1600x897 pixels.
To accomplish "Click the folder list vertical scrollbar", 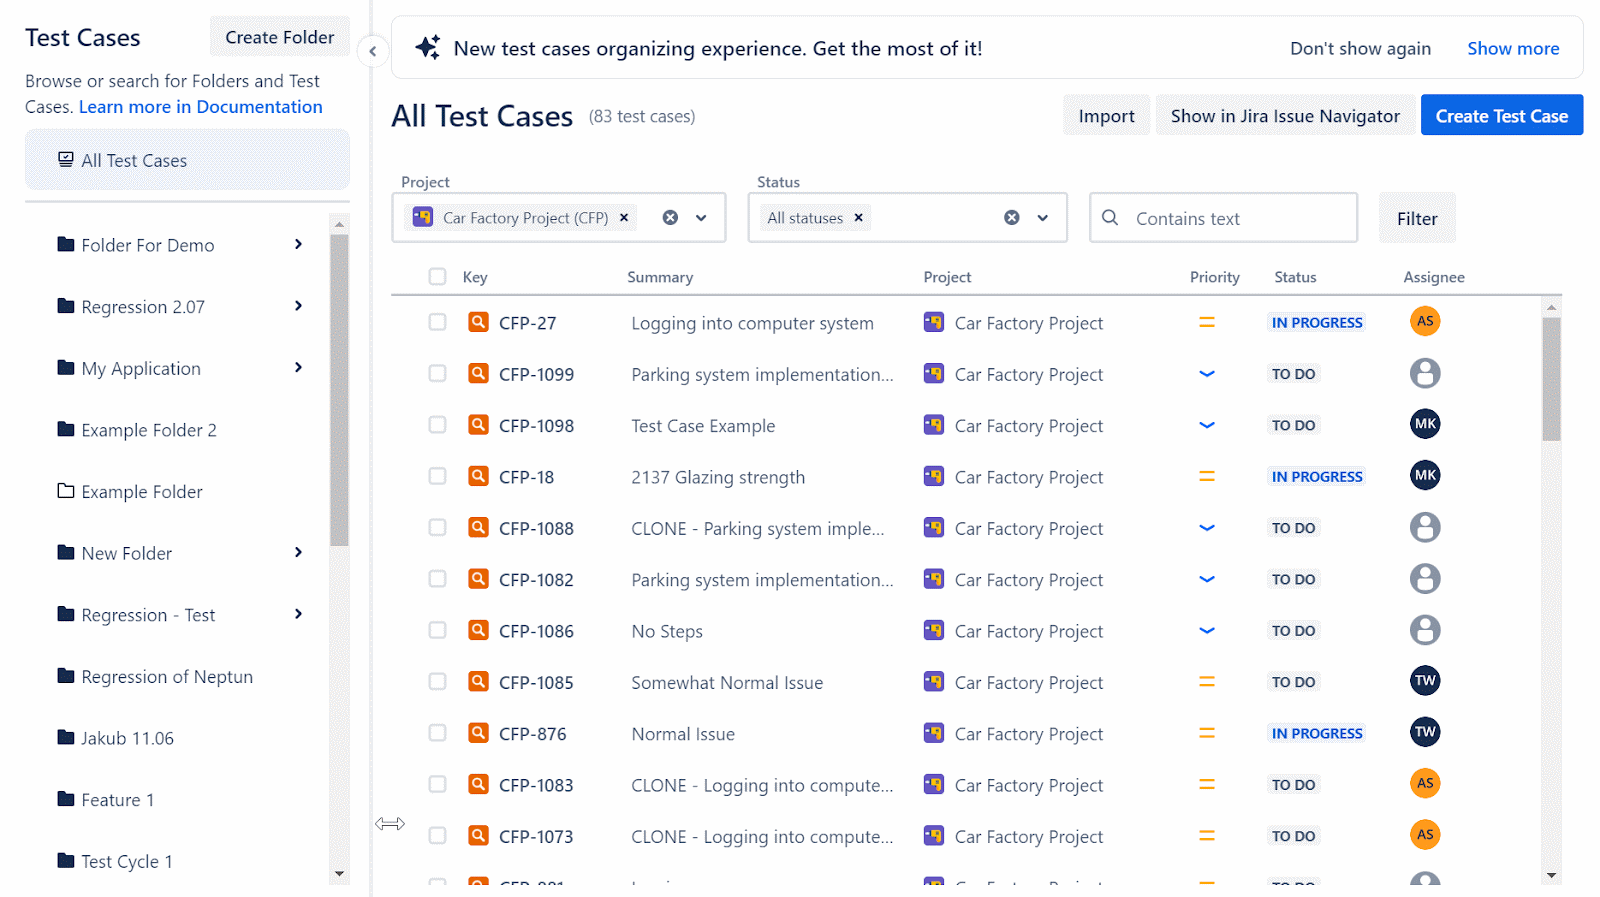I will point(339,390).
